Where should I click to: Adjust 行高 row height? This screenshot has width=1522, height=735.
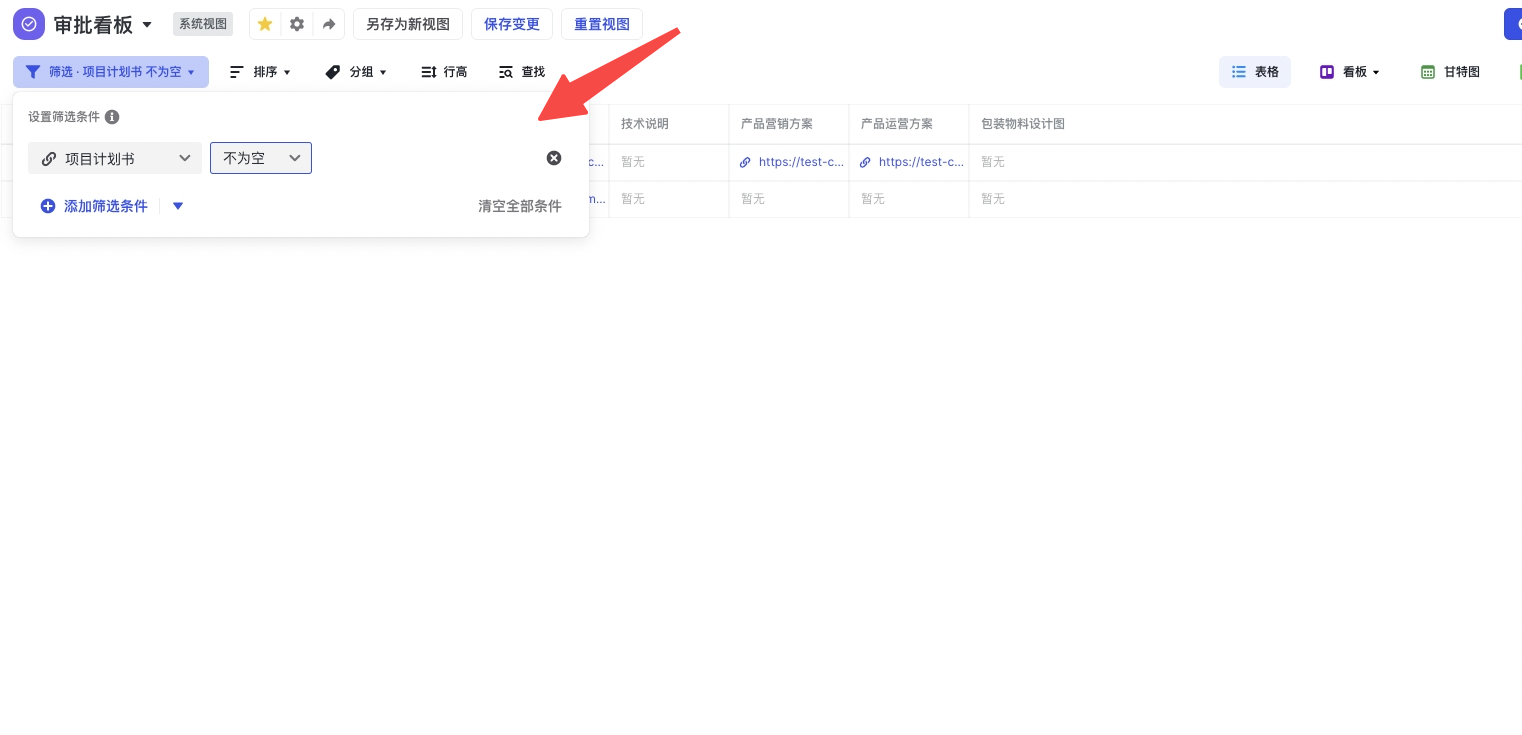point(444,72)
